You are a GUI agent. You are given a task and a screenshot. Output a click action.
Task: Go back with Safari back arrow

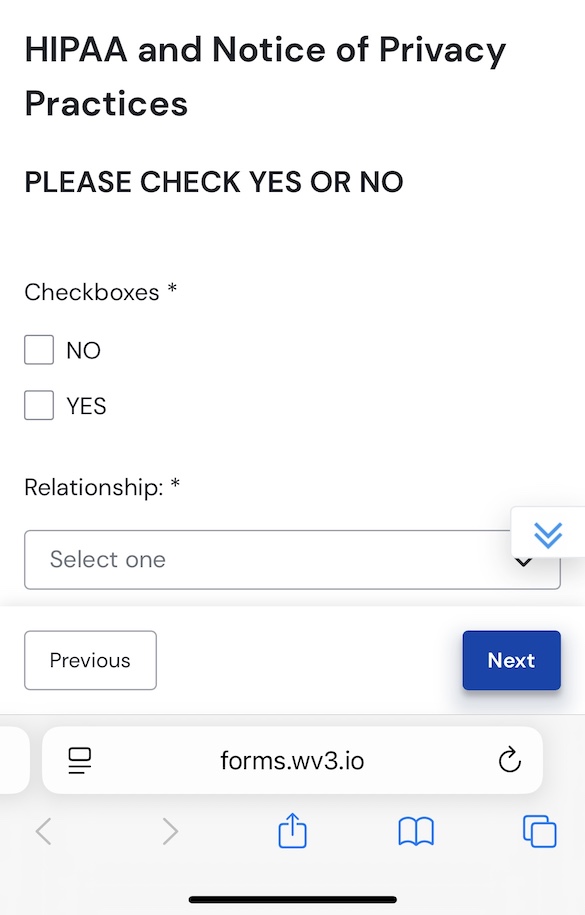44,831
